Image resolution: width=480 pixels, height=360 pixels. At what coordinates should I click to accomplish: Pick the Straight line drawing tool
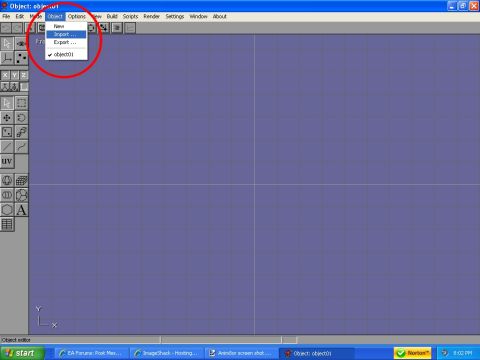(x=7, y=147)
